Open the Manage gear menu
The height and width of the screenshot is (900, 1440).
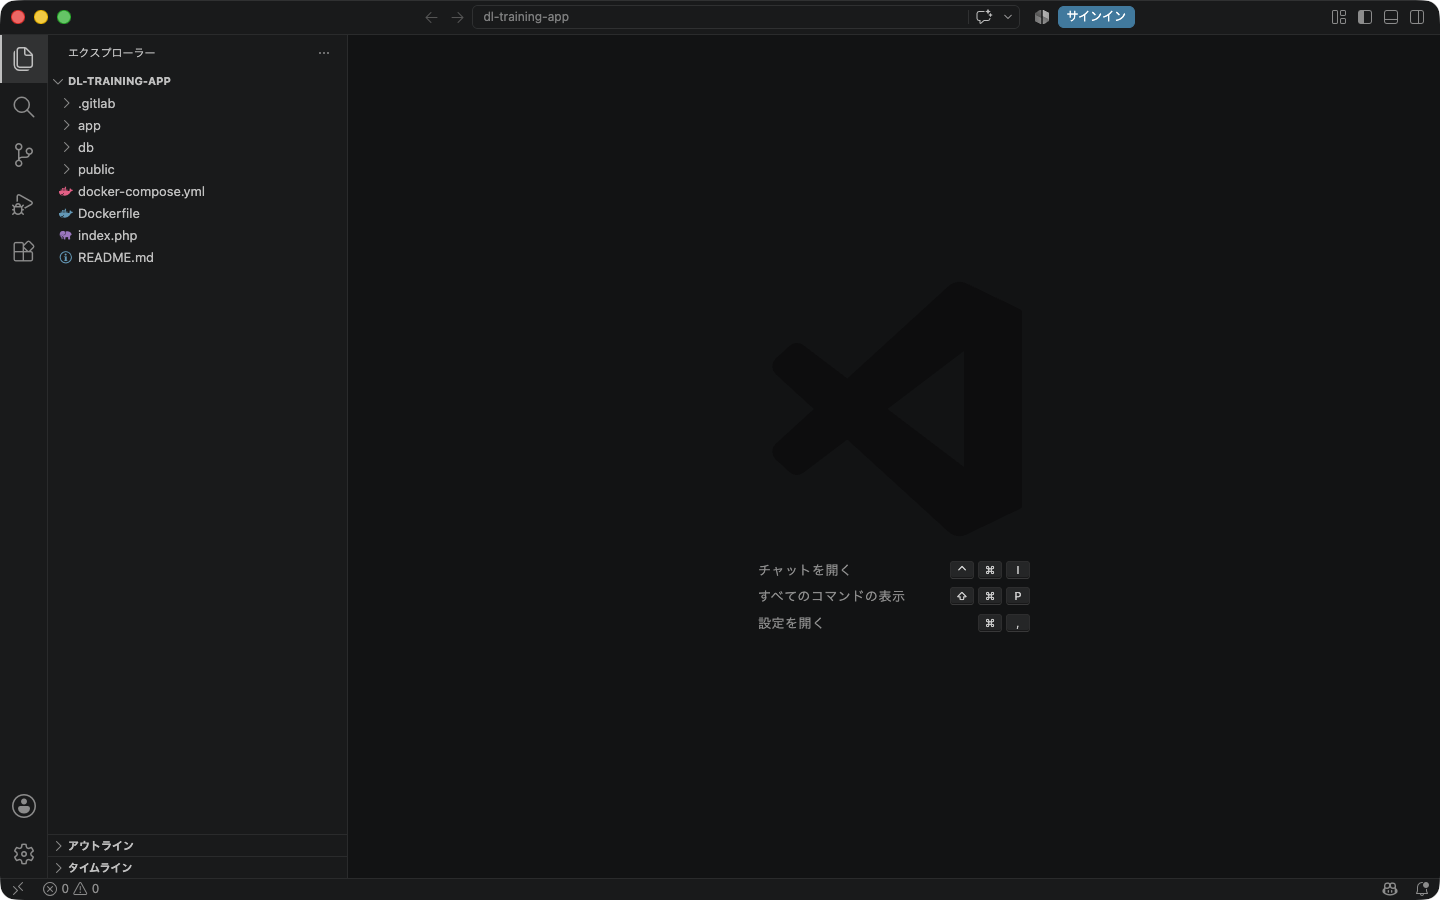pos(24,854)
